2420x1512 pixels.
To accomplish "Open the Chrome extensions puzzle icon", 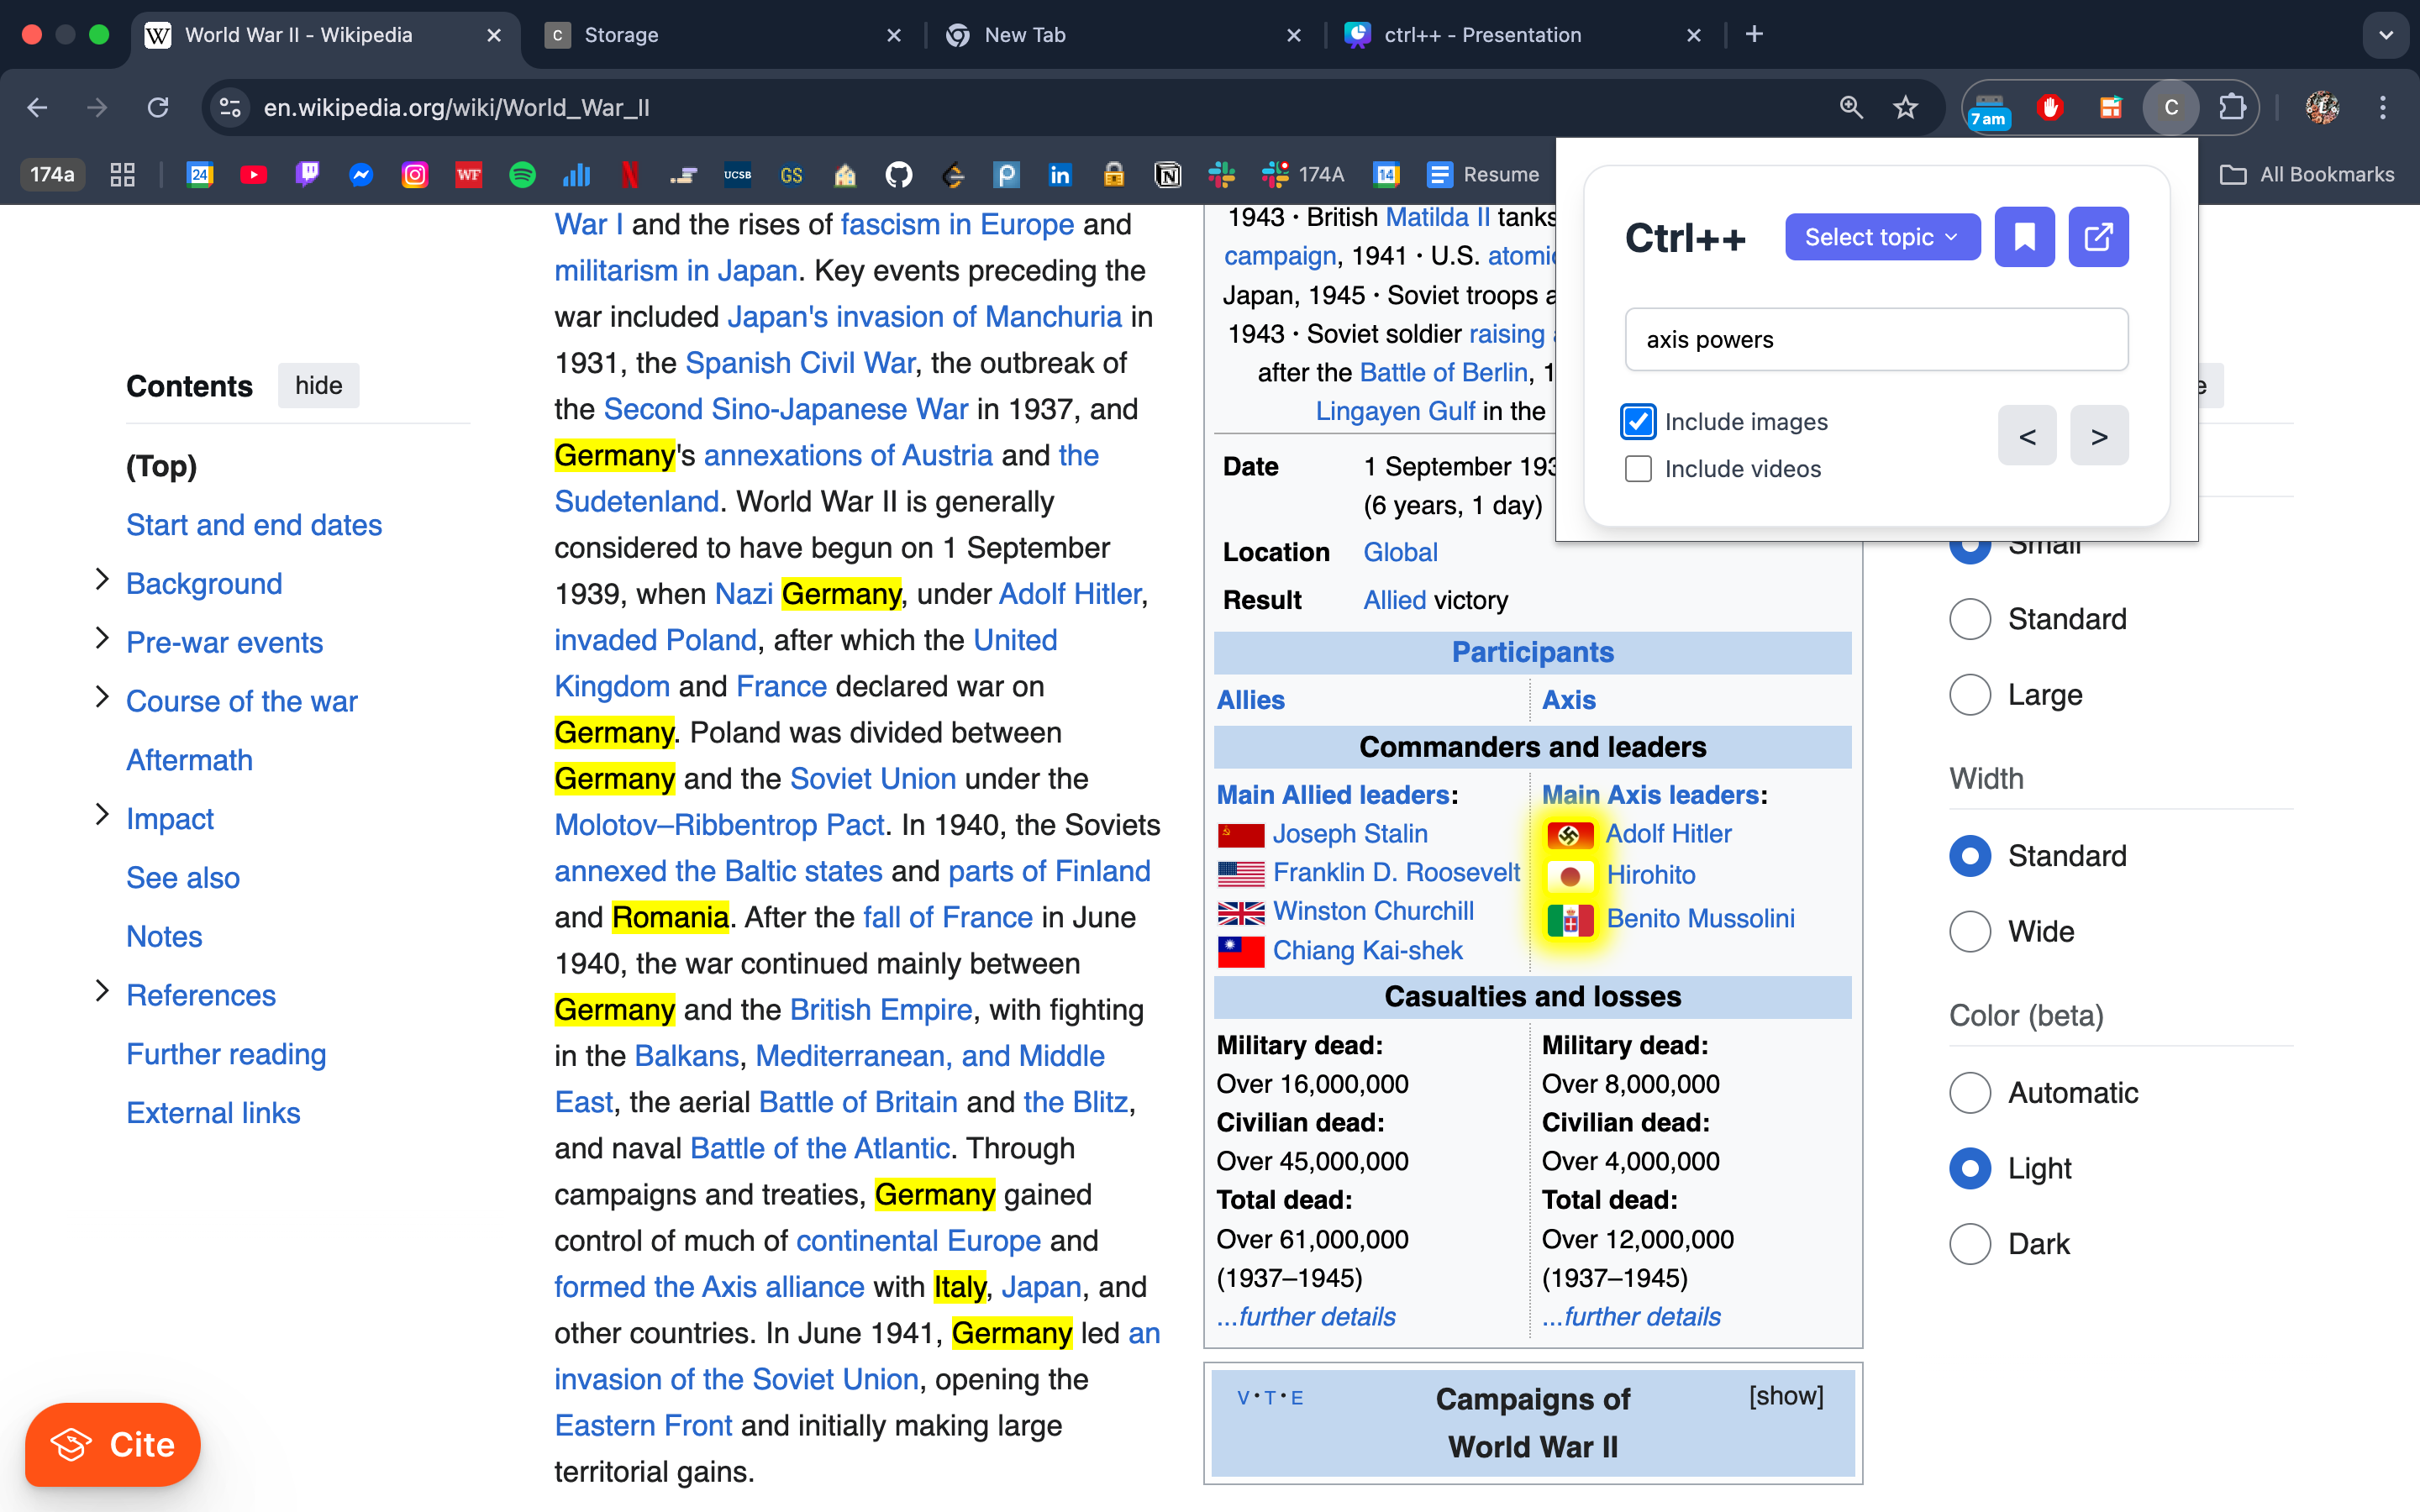I will [x=2231, y=107].
